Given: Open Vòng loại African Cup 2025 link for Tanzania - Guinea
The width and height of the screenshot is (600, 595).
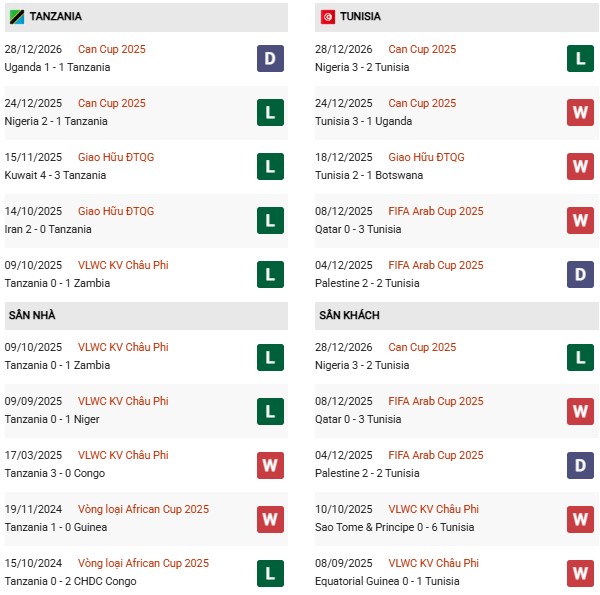Looking at the screenshot, I should coord(143,509).
